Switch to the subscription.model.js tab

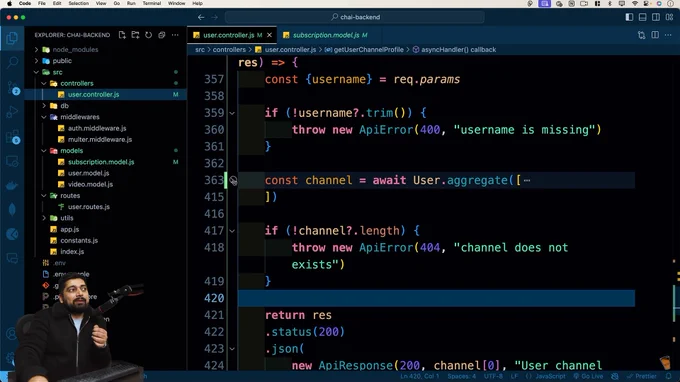click(326, 35)
